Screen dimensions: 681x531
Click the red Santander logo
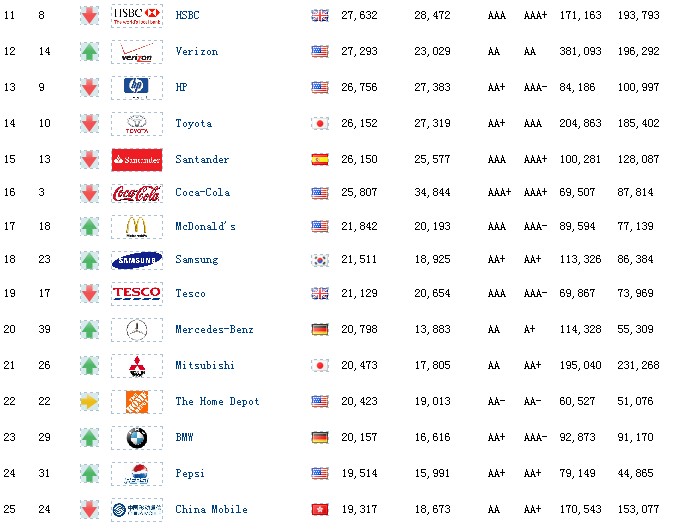[x=137, y=160]
